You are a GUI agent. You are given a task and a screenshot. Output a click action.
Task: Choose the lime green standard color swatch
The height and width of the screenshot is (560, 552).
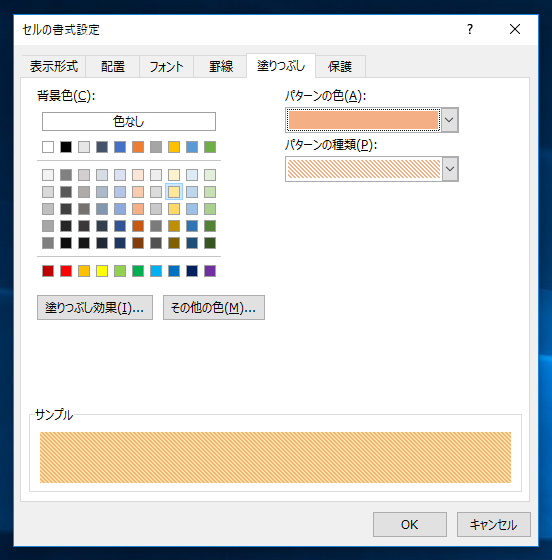point(120,271)
